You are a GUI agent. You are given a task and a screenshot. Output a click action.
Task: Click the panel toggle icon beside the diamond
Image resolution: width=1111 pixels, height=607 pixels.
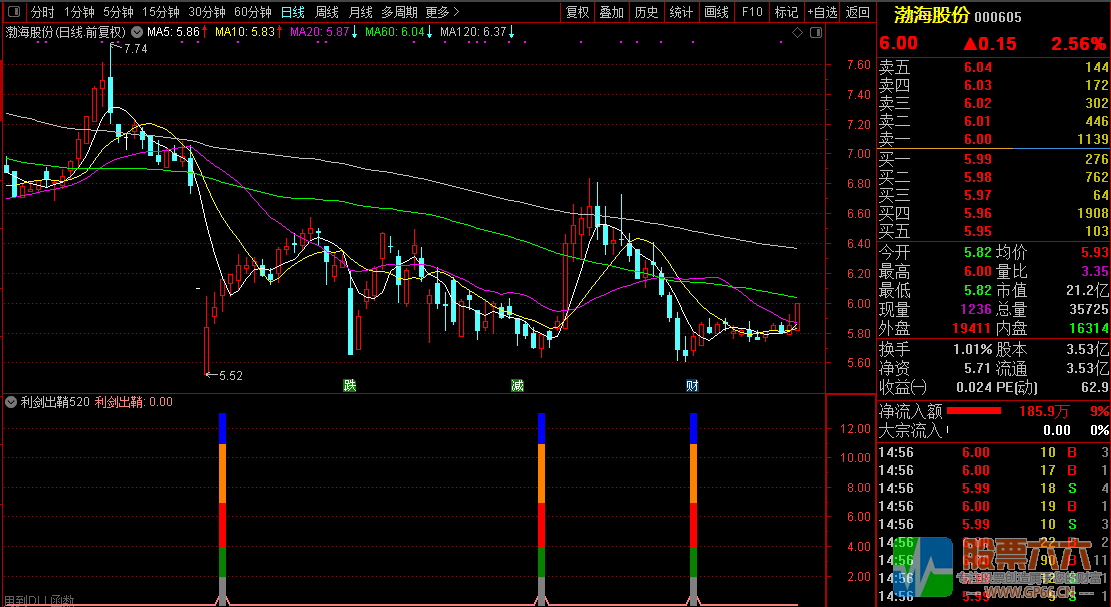814,33
